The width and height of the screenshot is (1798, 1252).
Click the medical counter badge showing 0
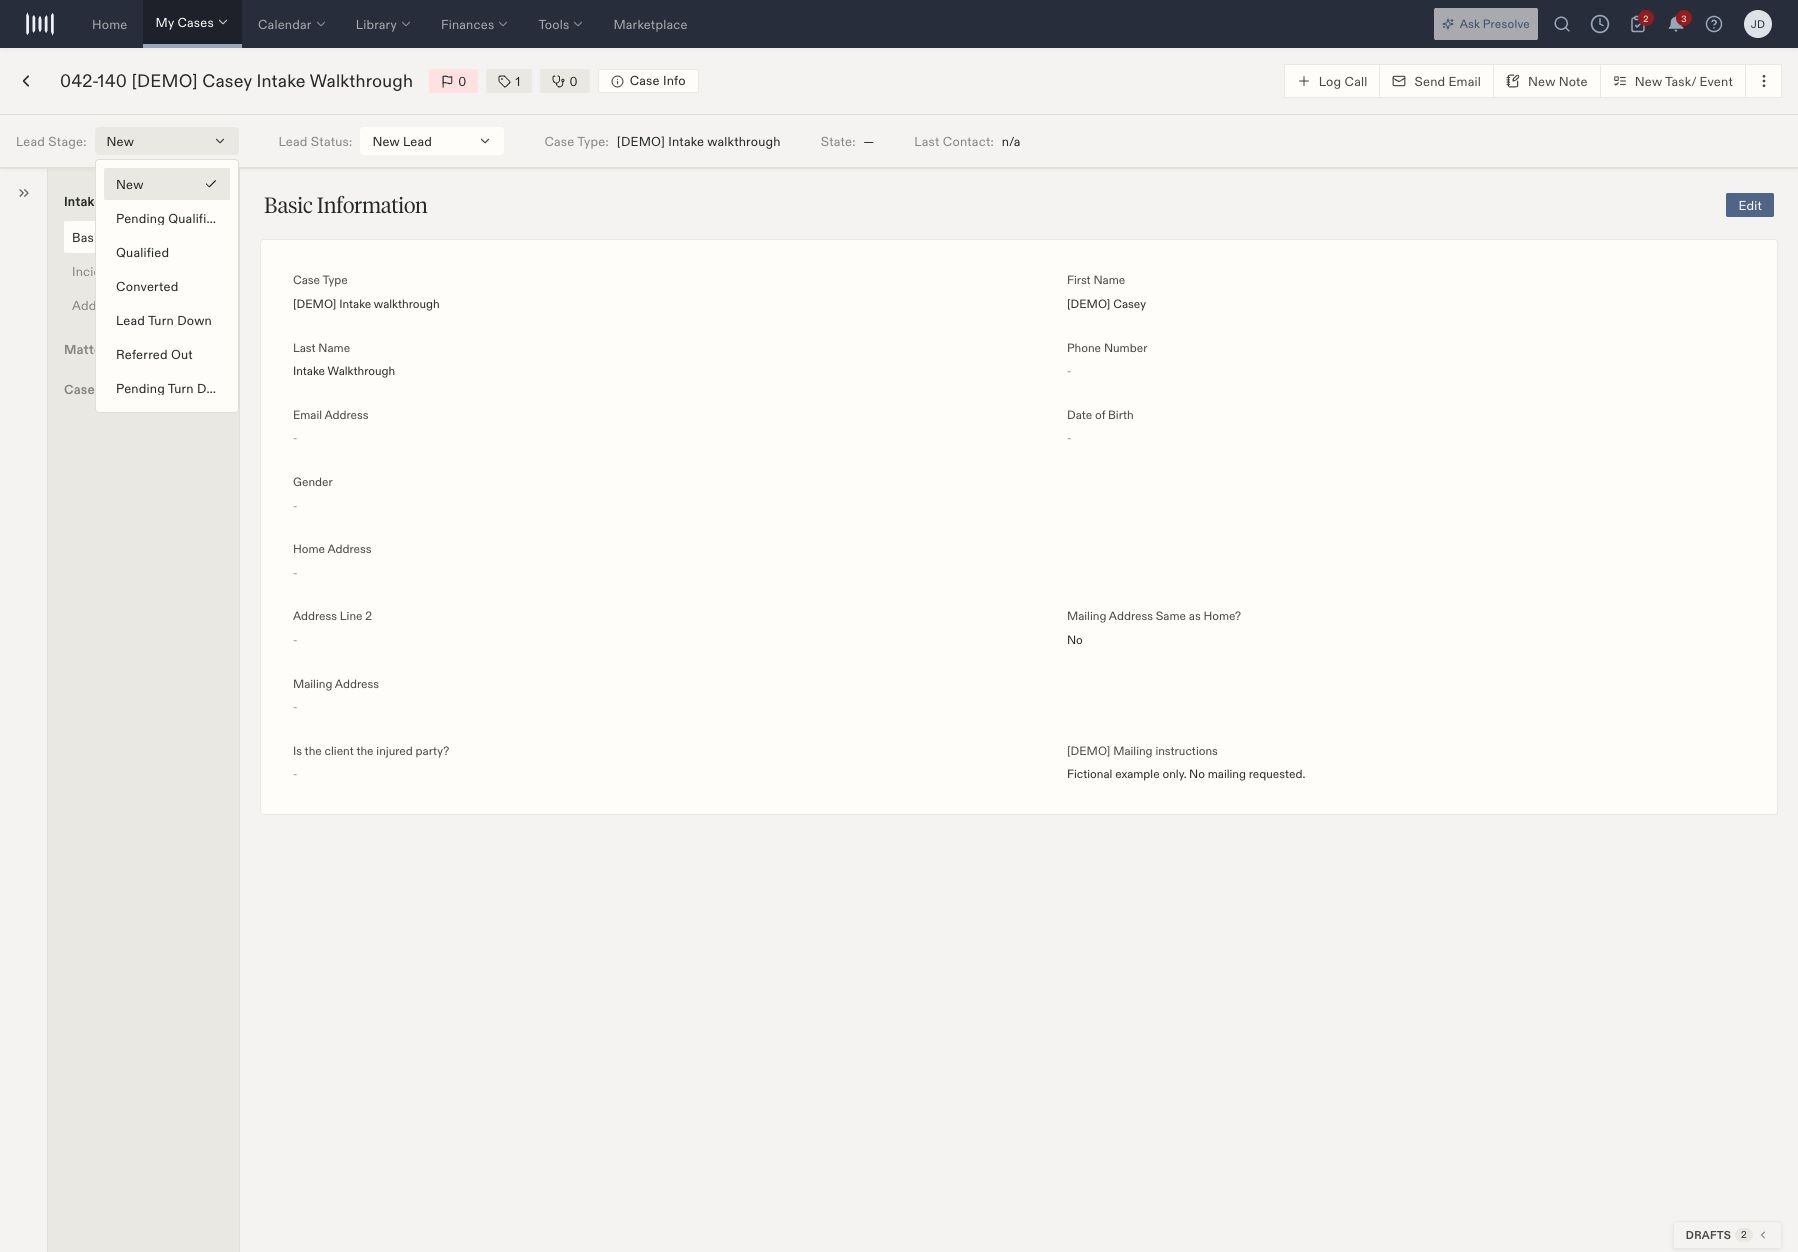click(x=565, y=81)
